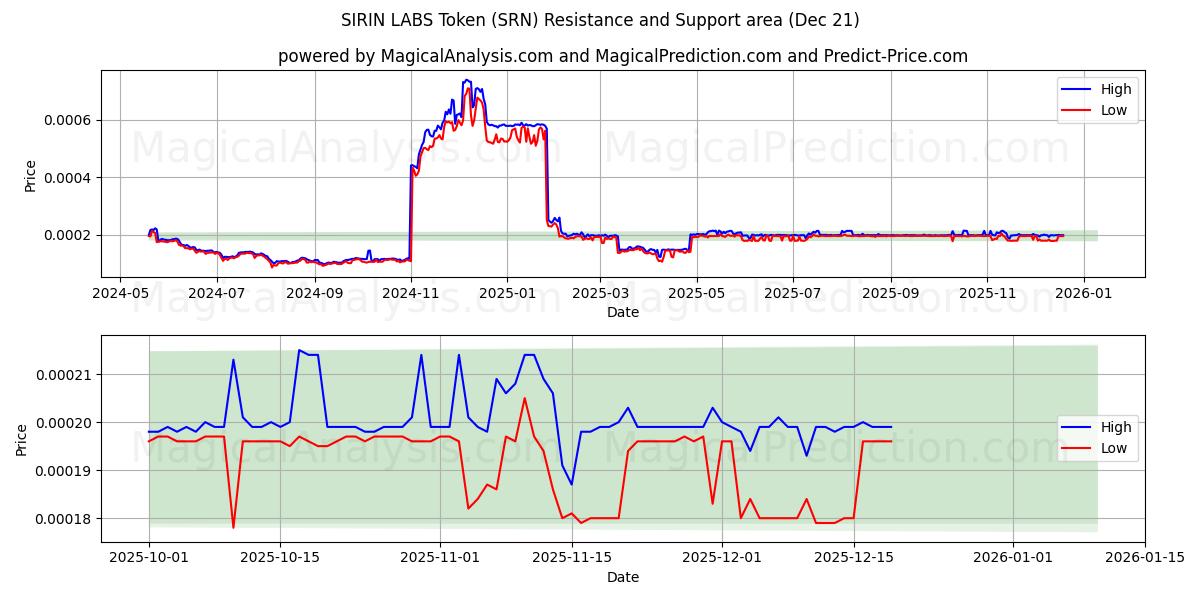Click the red Low legend marker in bottom chart
Screen dimensions: 1200x600
coord(1076,448)
